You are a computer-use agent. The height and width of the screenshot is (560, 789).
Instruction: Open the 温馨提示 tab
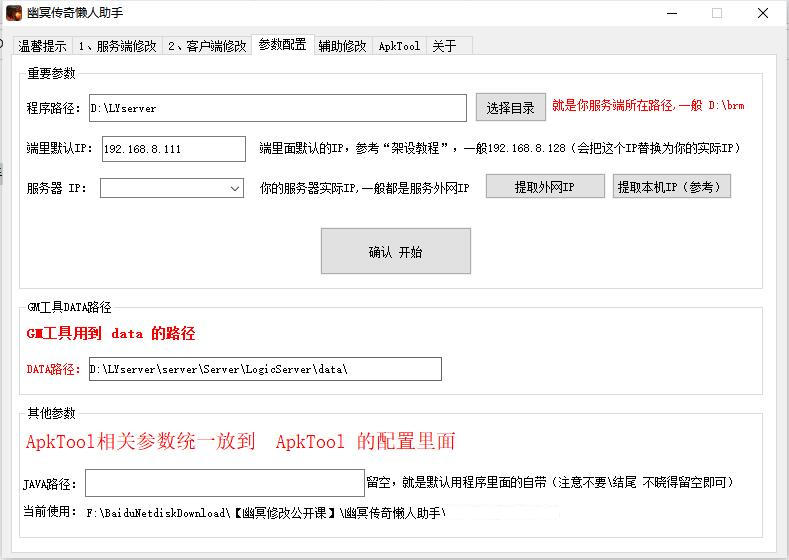pos(42,46)
